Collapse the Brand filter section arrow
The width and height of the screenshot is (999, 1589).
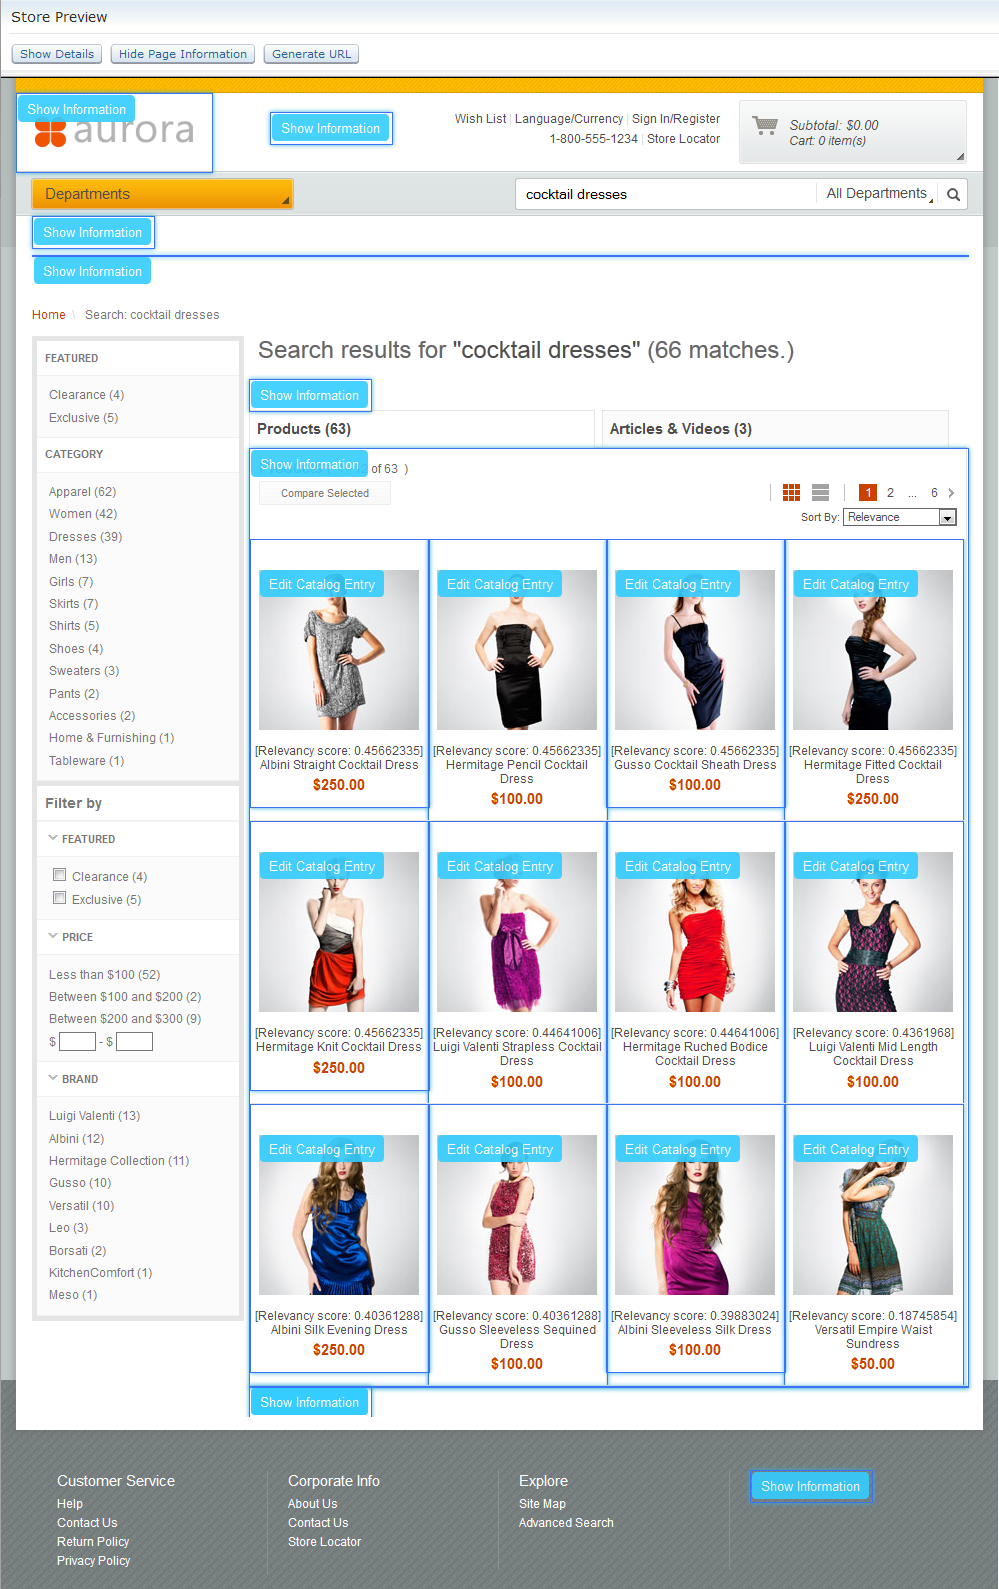53,1078
